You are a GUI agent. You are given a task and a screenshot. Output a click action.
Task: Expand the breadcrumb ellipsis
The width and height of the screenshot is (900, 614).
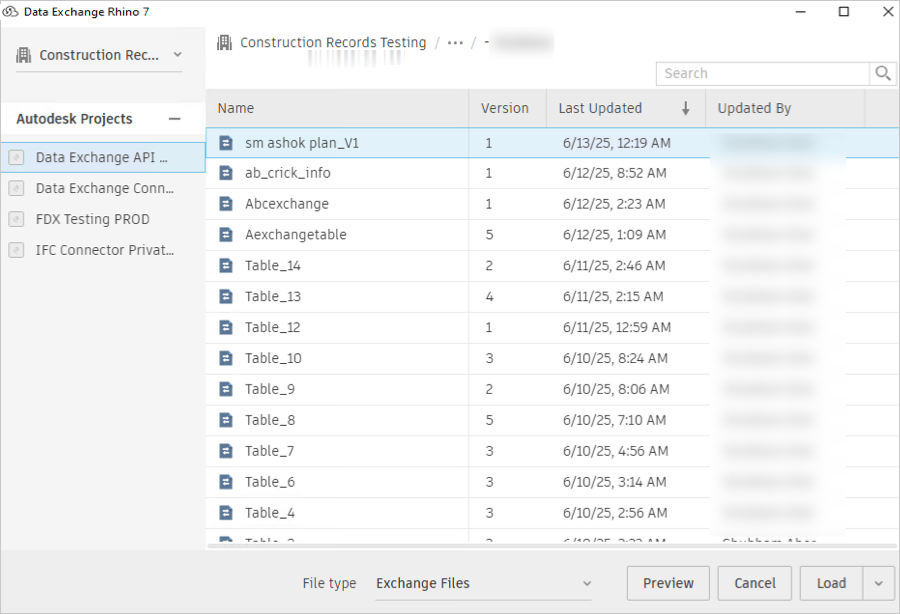point(455,43)
